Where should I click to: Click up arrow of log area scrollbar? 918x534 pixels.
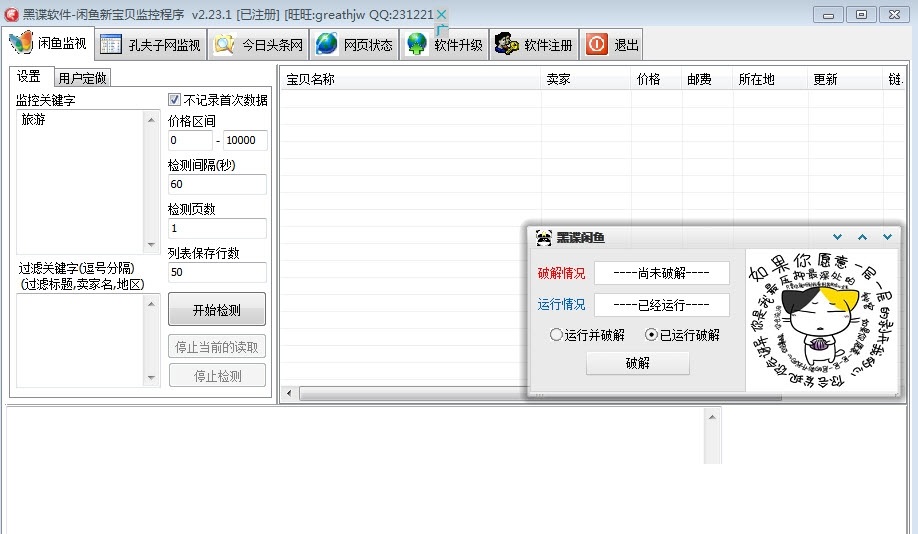712,417
